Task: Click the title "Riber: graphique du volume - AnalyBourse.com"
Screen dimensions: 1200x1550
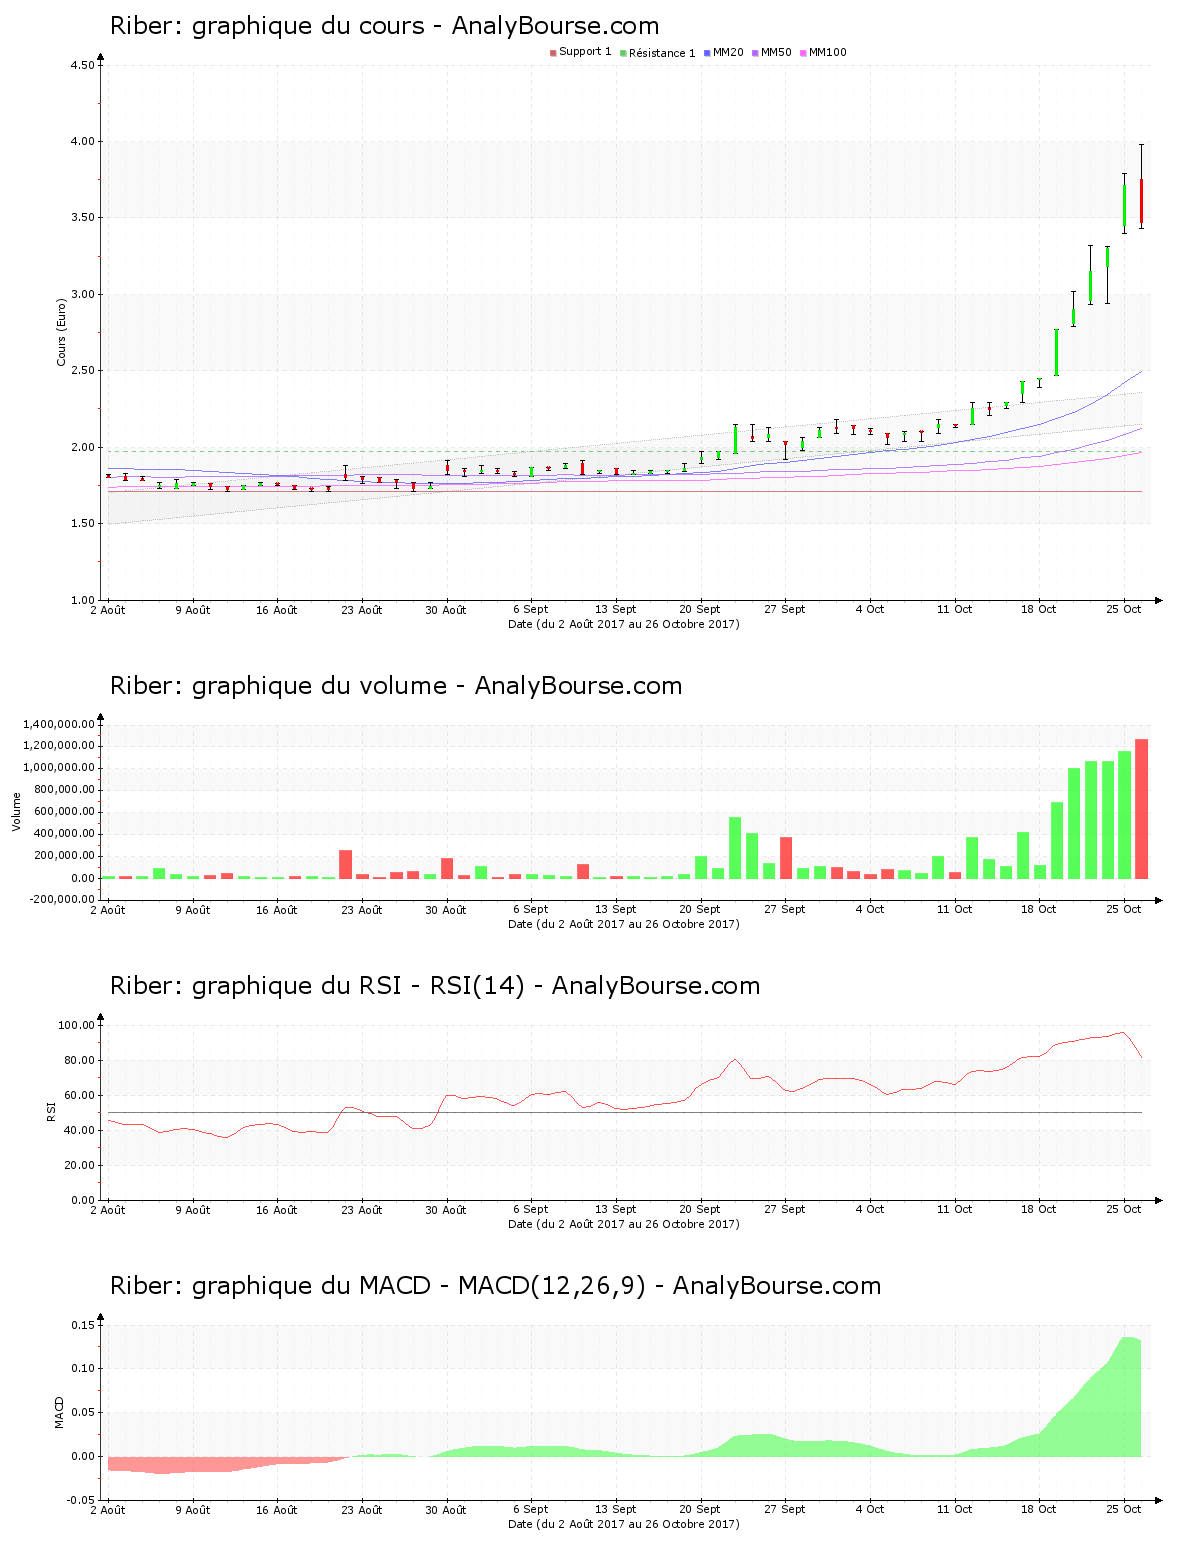Action: coord(396,686)
